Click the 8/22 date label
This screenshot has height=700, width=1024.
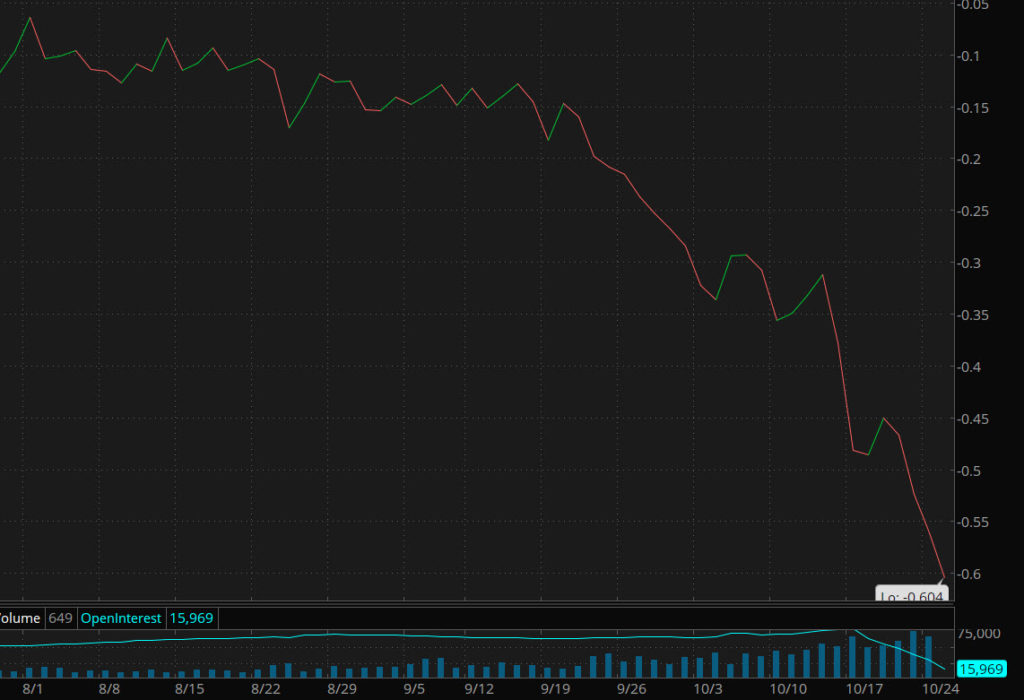(x=265, y=689)
